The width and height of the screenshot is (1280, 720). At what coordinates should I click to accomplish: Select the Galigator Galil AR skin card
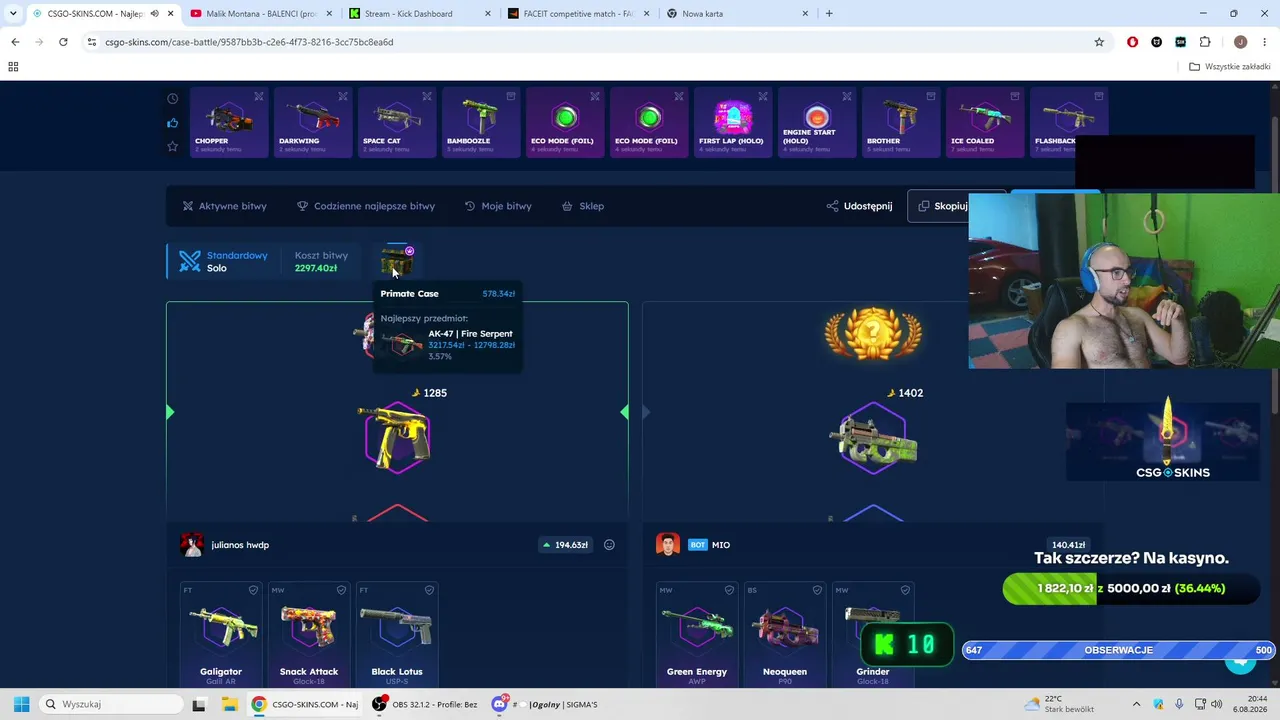coord(221,633)
